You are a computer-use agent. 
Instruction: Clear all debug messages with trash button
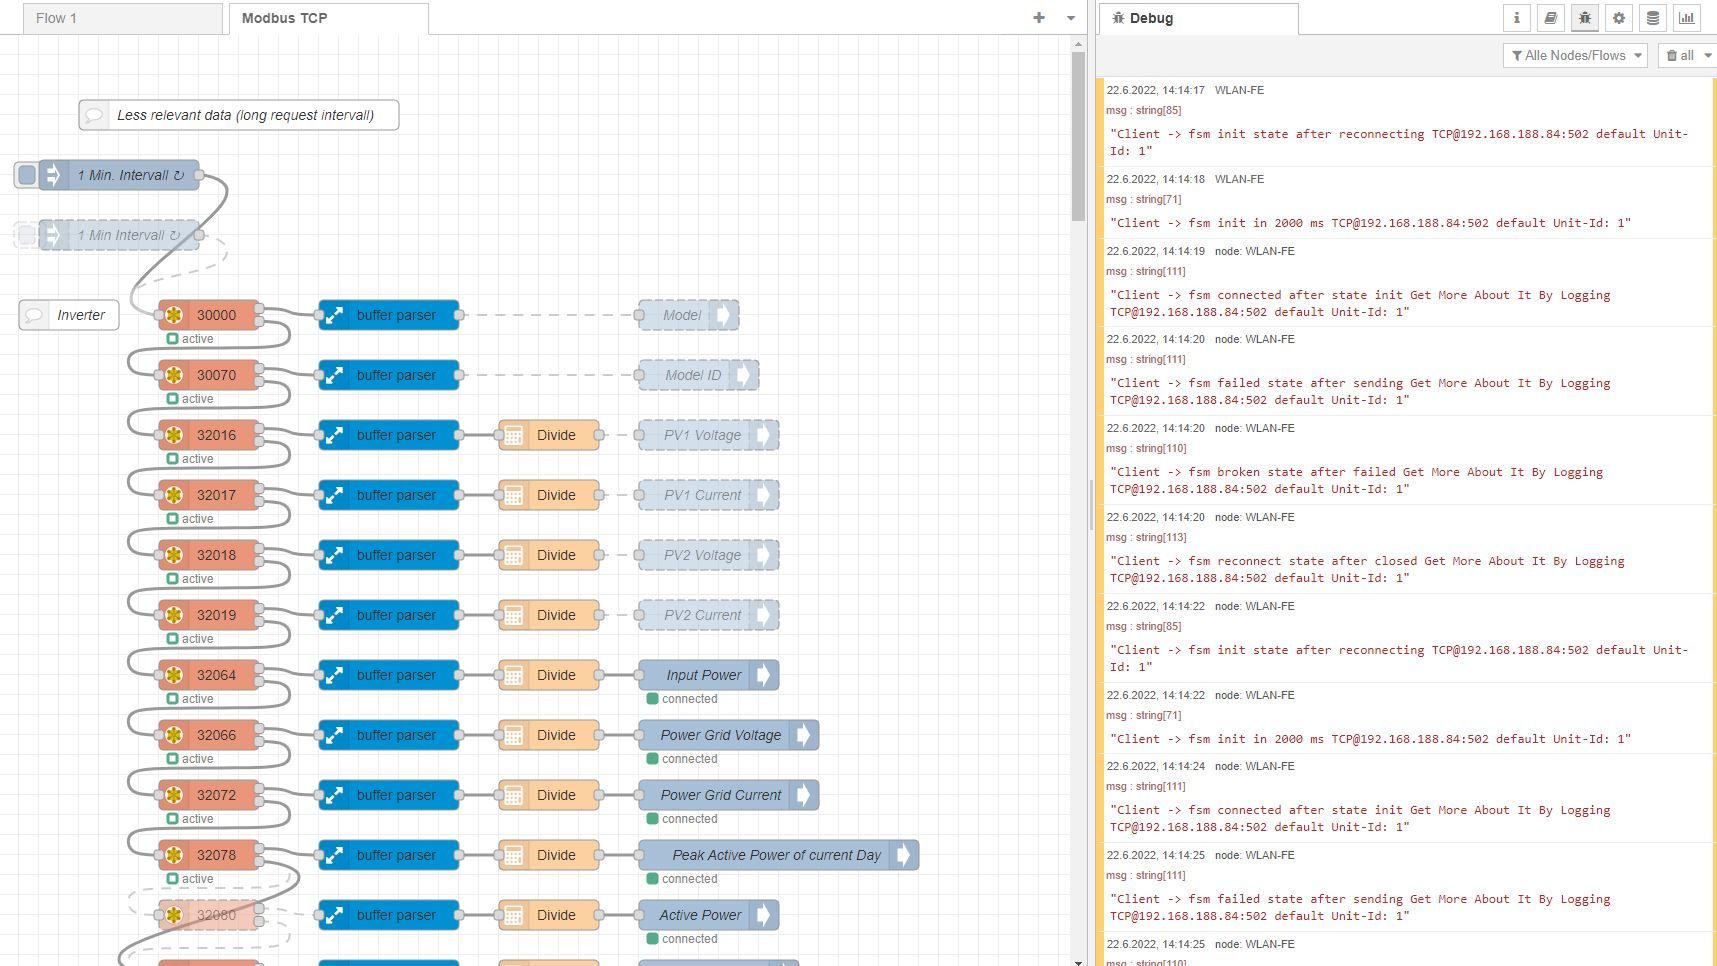click(1680, 55)
